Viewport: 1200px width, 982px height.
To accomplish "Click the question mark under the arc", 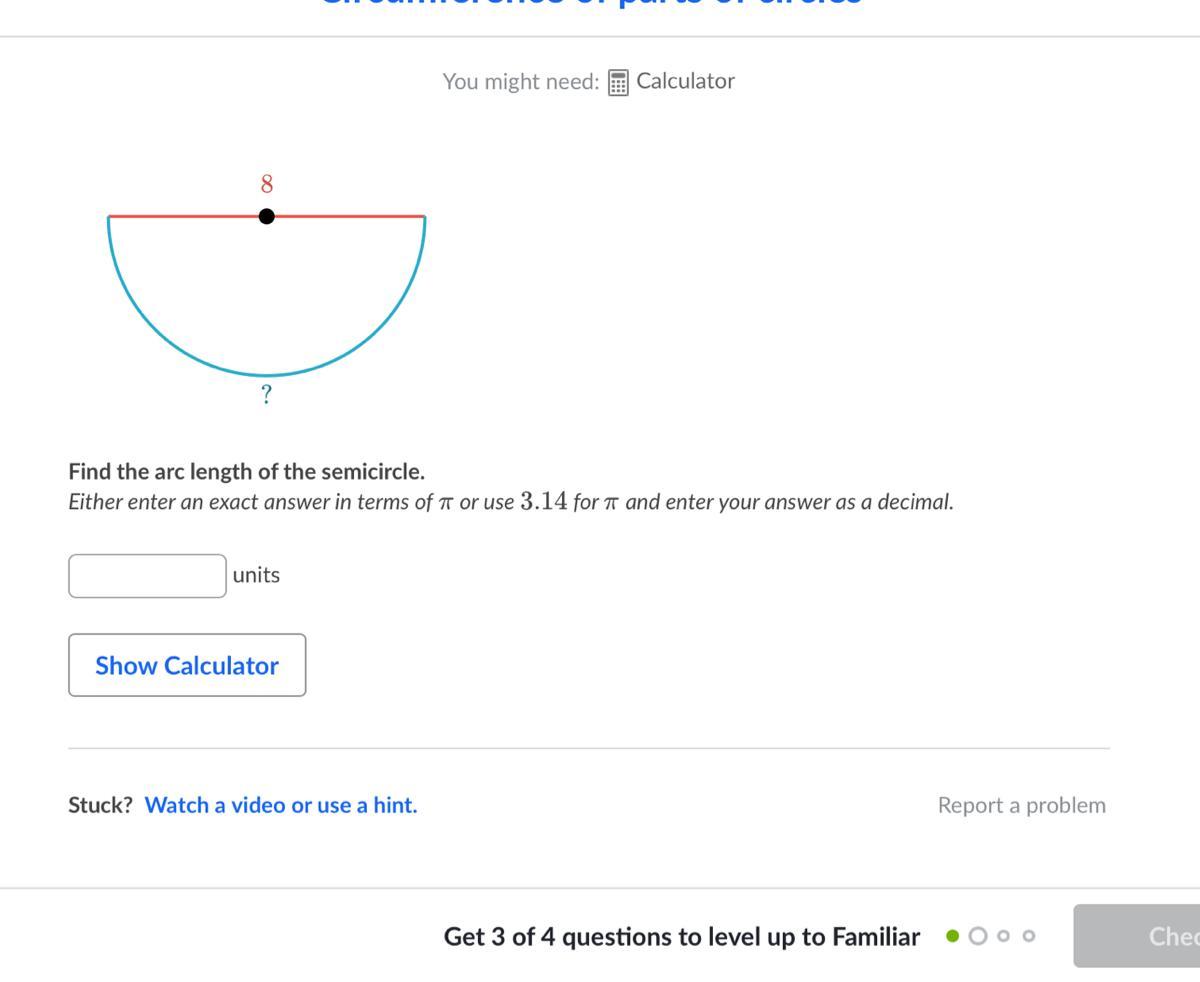I will [266, 395].
